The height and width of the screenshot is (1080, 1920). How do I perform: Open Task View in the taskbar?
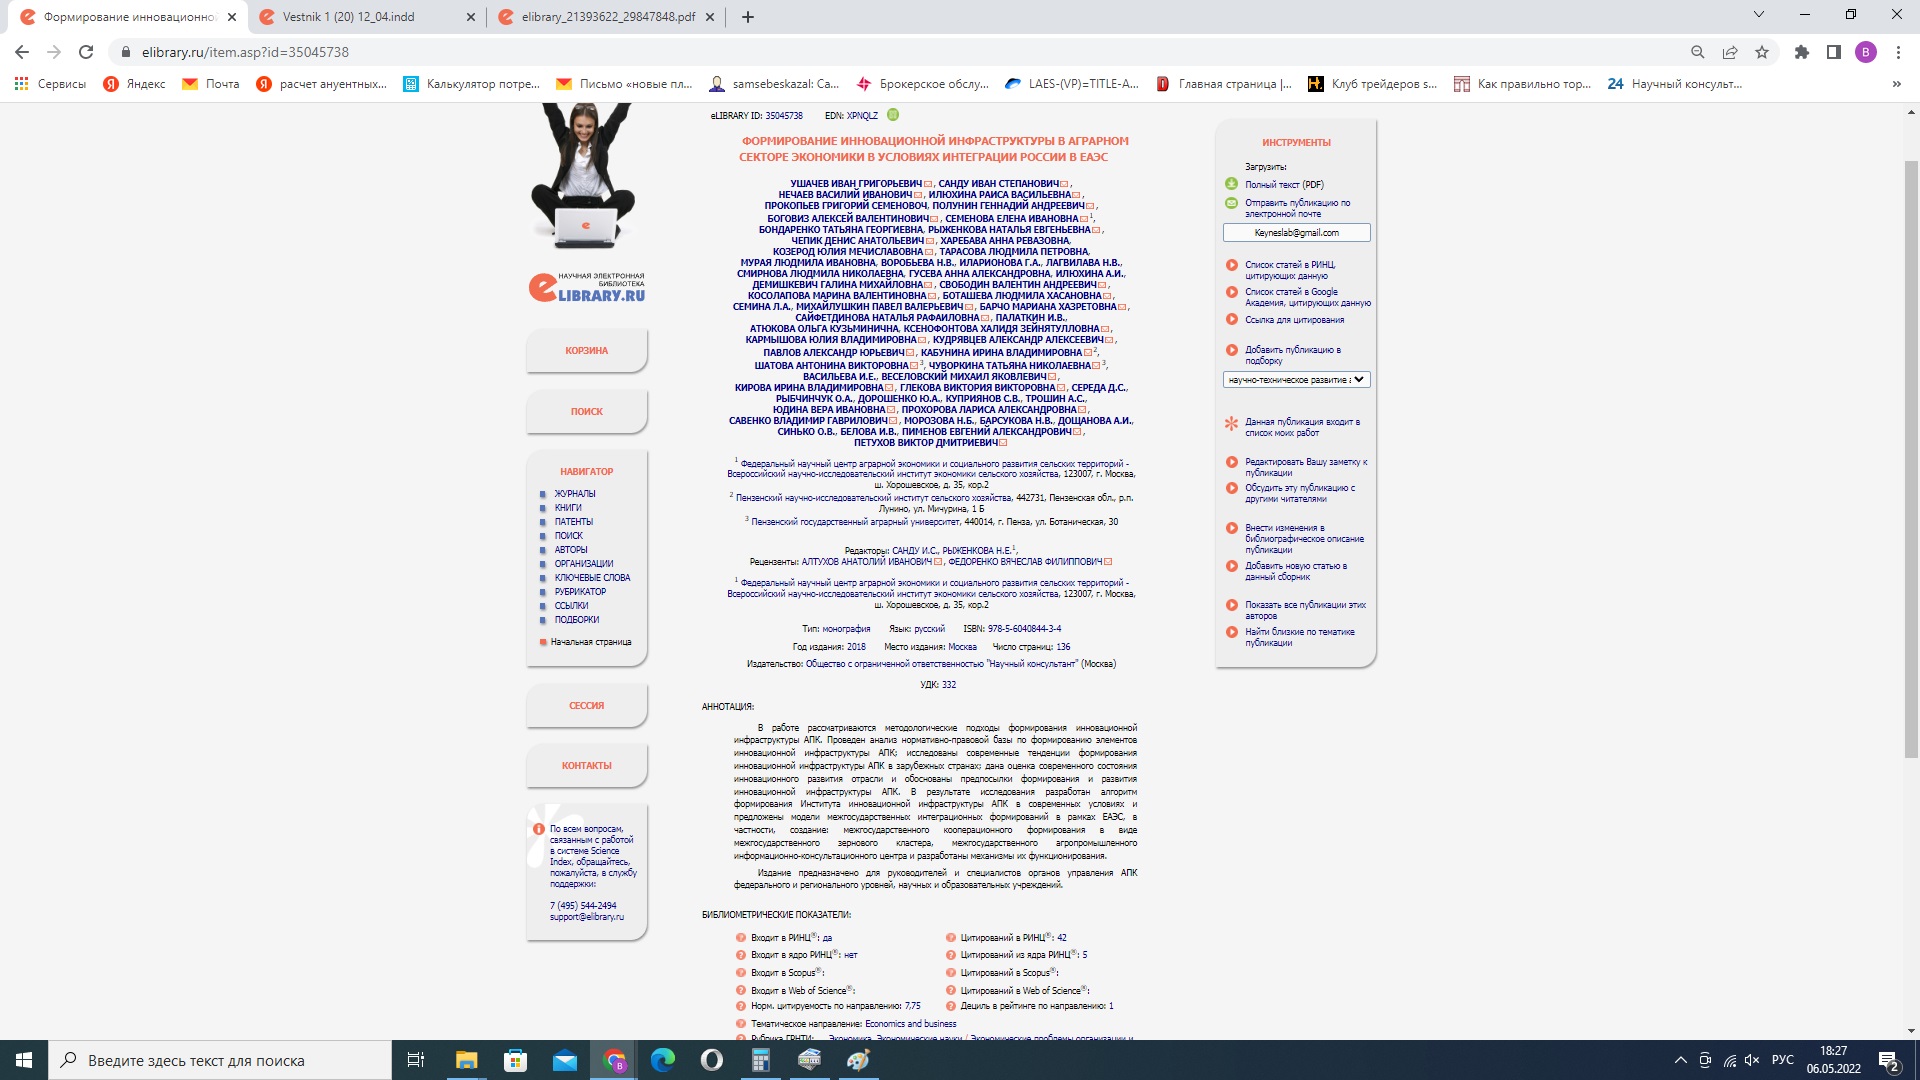(x=416, y=1060)
